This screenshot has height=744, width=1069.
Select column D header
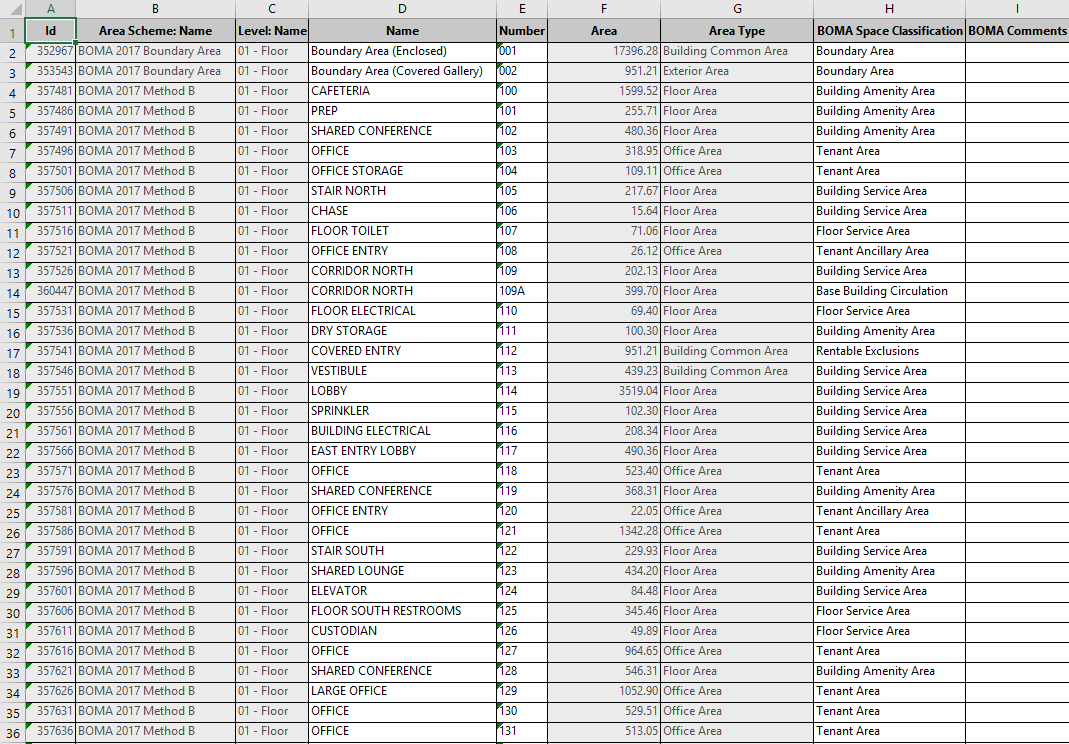tap(402, 9)
